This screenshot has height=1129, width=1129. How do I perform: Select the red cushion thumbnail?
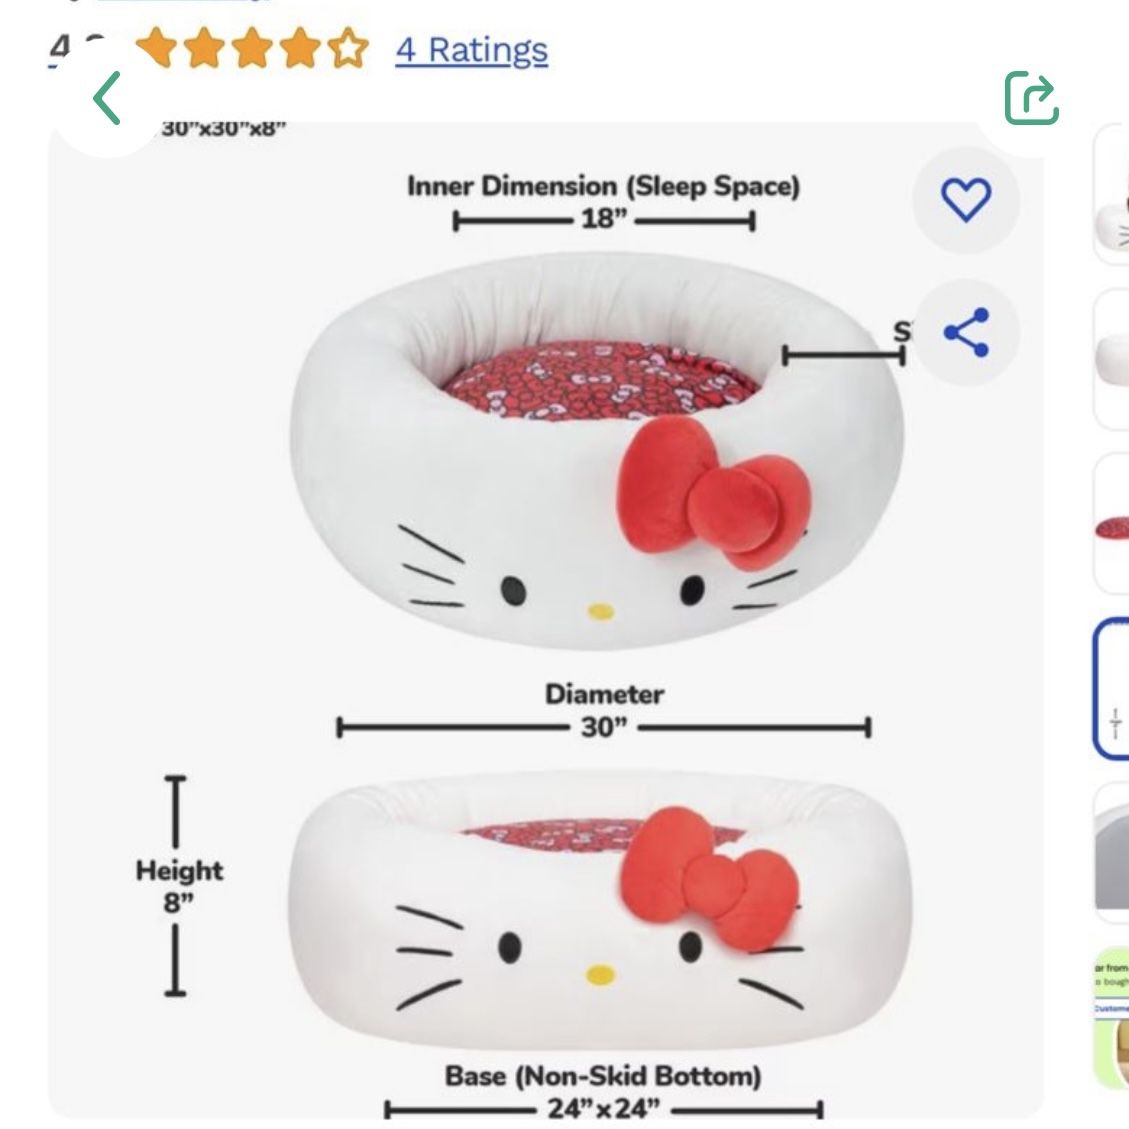click(1113, 523)
